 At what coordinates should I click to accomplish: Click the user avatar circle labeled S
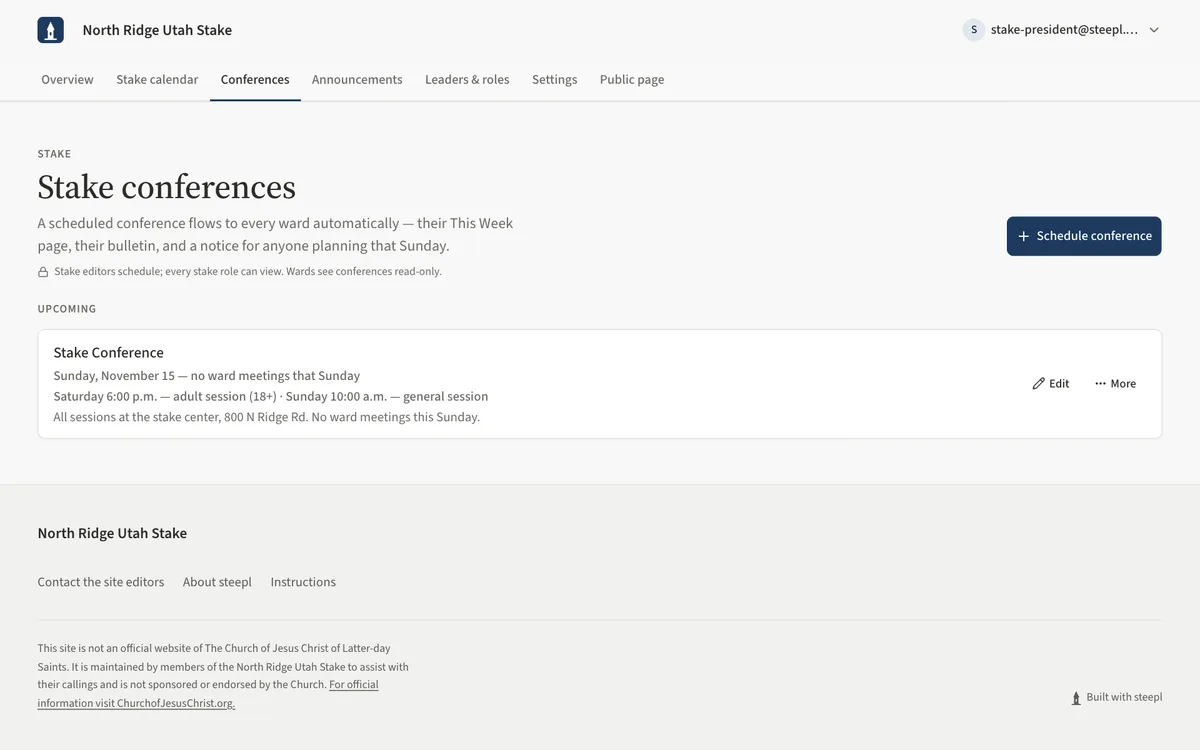[x=974, y=30]
